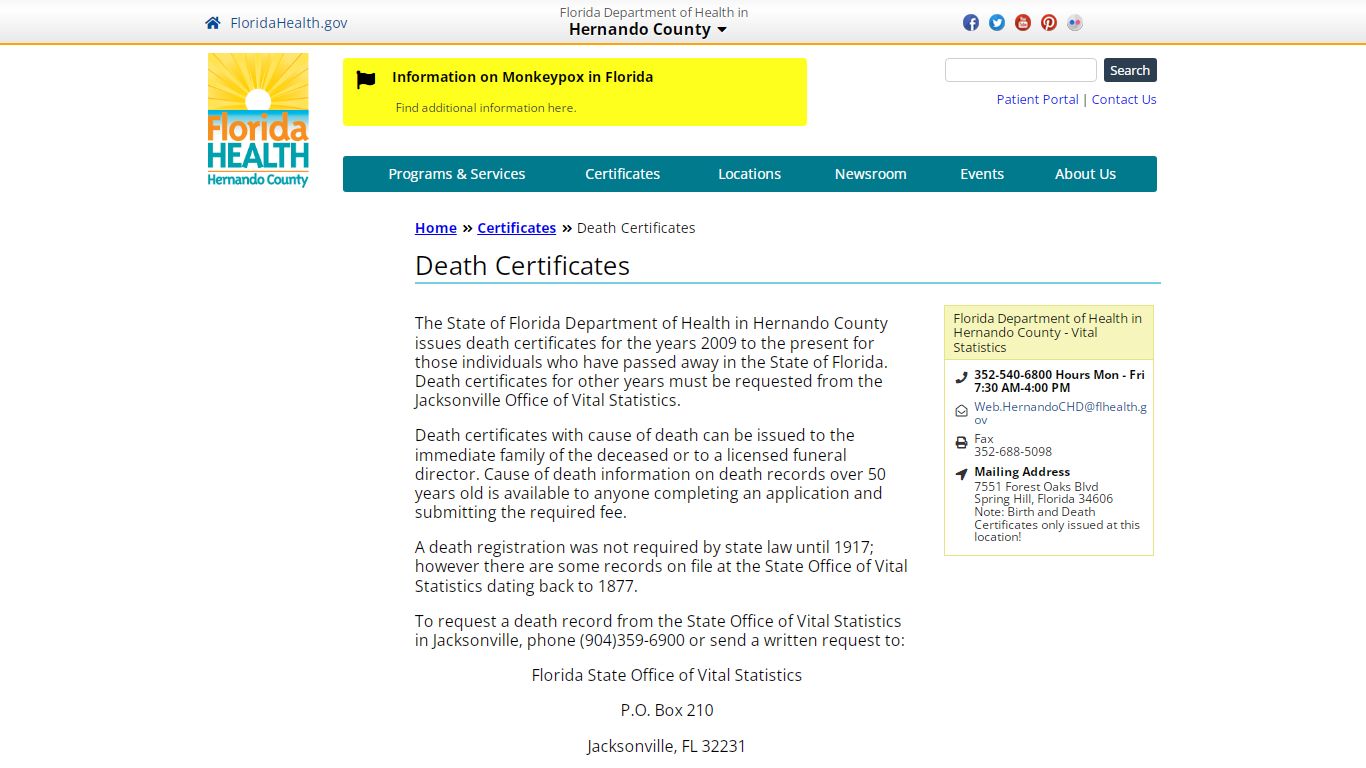Click Information on Monkeypox in Florida heading
This screenshot has height=768, width=1366.
522,77
